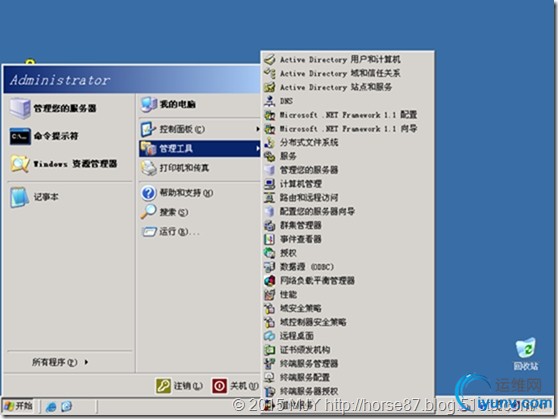Screen dimensions: 558x419
Task: Select 配置您的服务器向导 text entry
Action: click(x=317, y=211)
